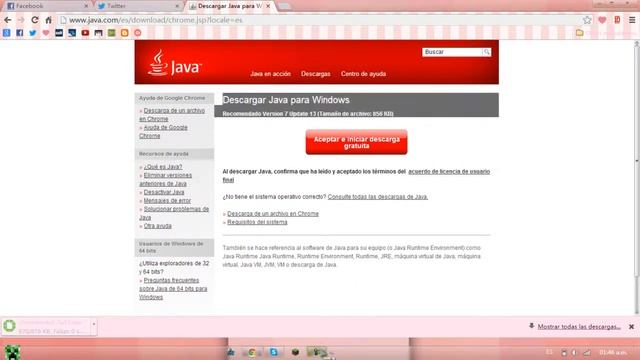Close the Facebook tab
This screenshot has height=360, width=640.
point(86,6)
